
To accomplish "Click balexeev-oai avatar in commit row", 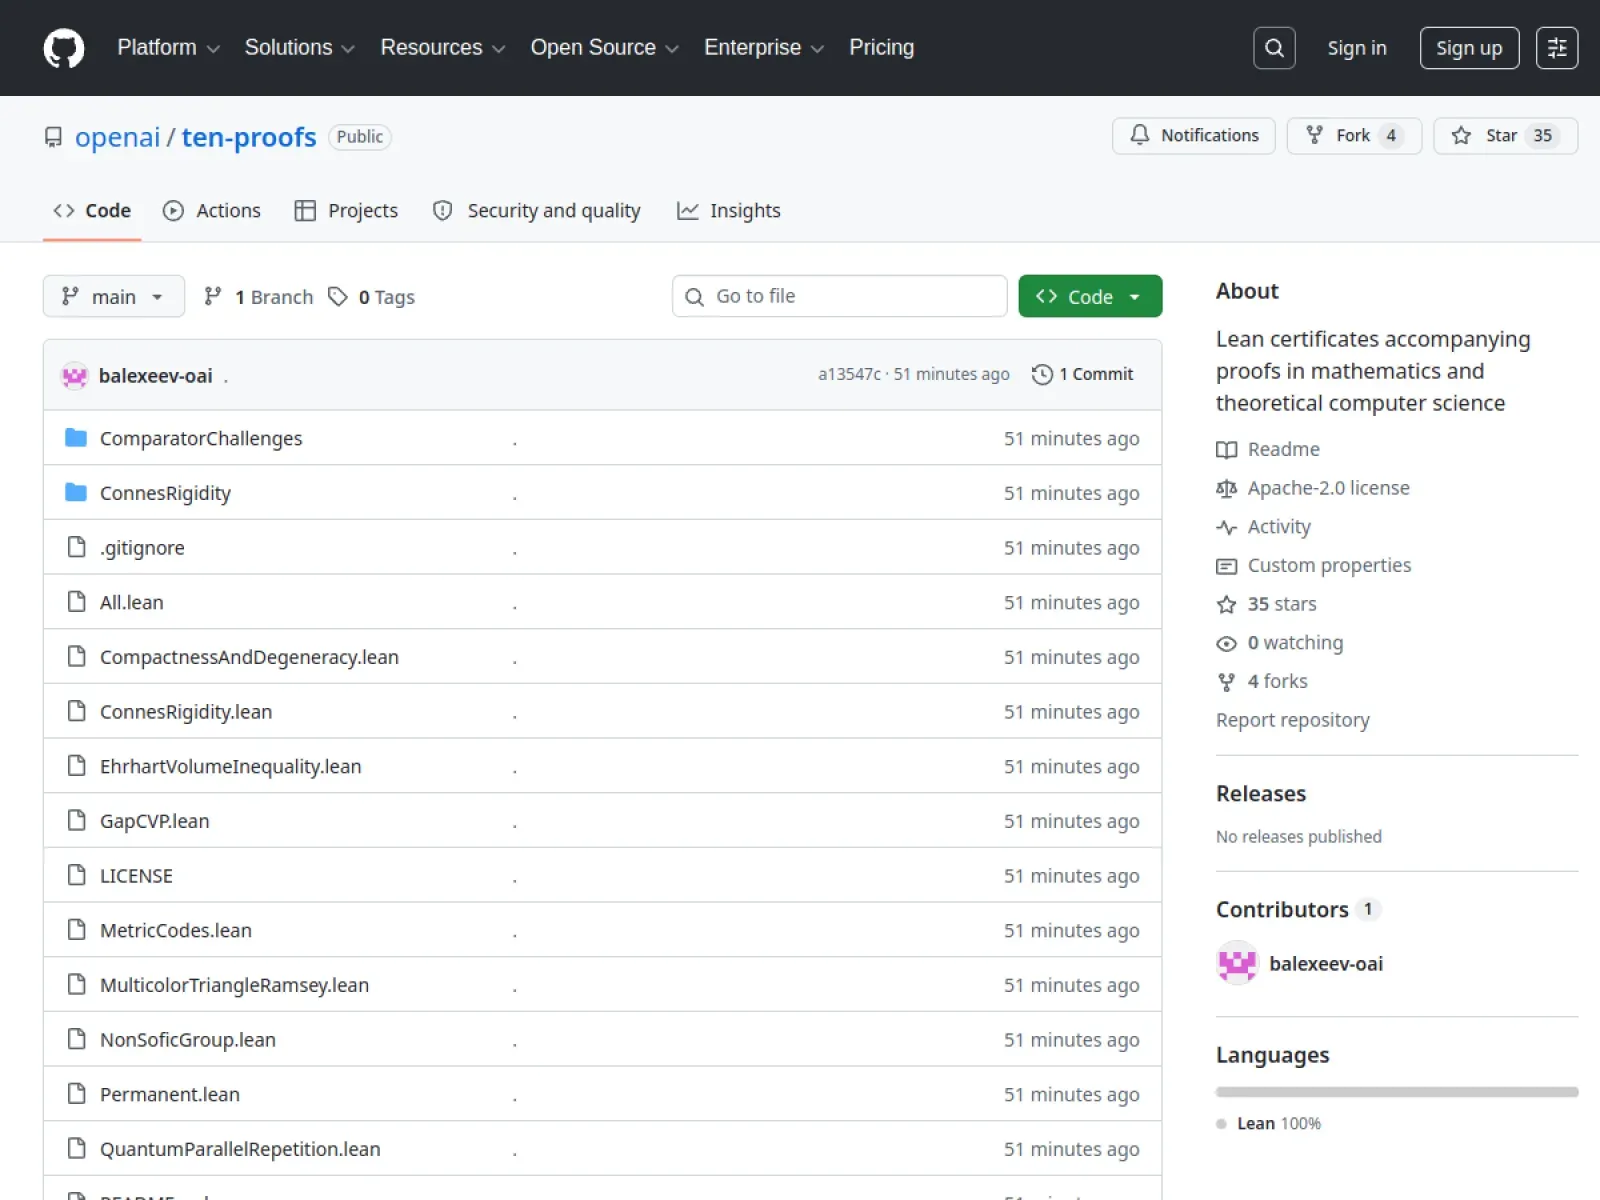I will click(x=75, y=375).
